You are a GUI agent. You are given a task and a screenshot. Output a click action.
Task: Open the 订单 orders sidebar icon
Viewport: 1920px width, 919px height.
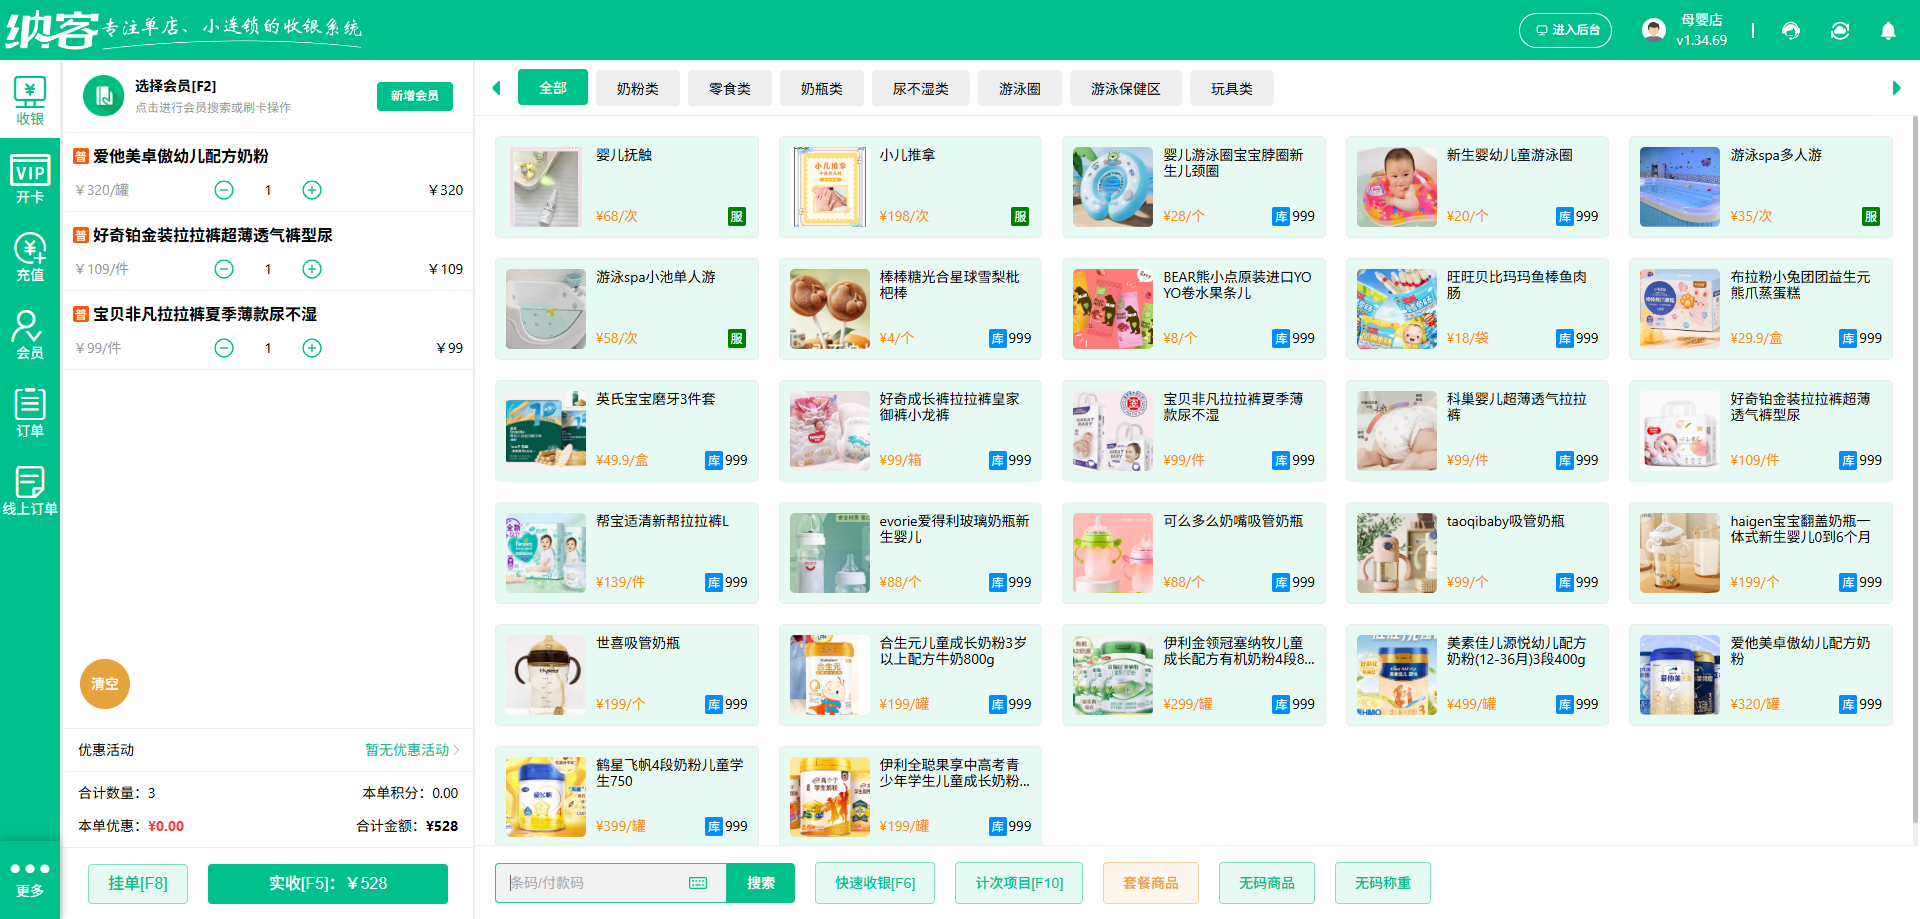click(30, 412)
